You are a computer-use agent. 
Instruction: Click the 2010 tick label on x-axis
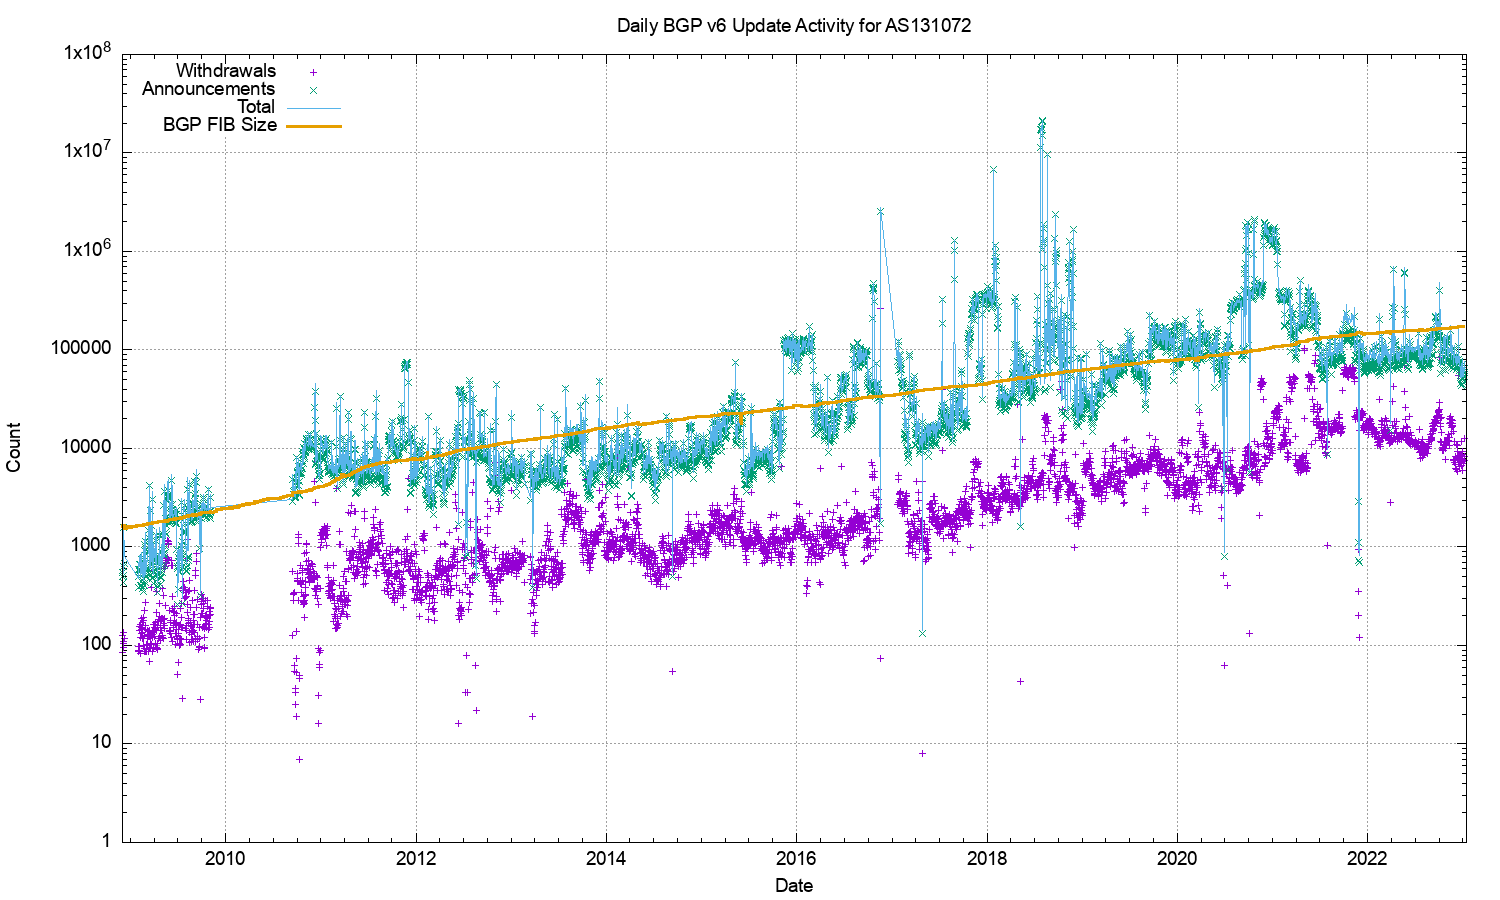(225, 858)
